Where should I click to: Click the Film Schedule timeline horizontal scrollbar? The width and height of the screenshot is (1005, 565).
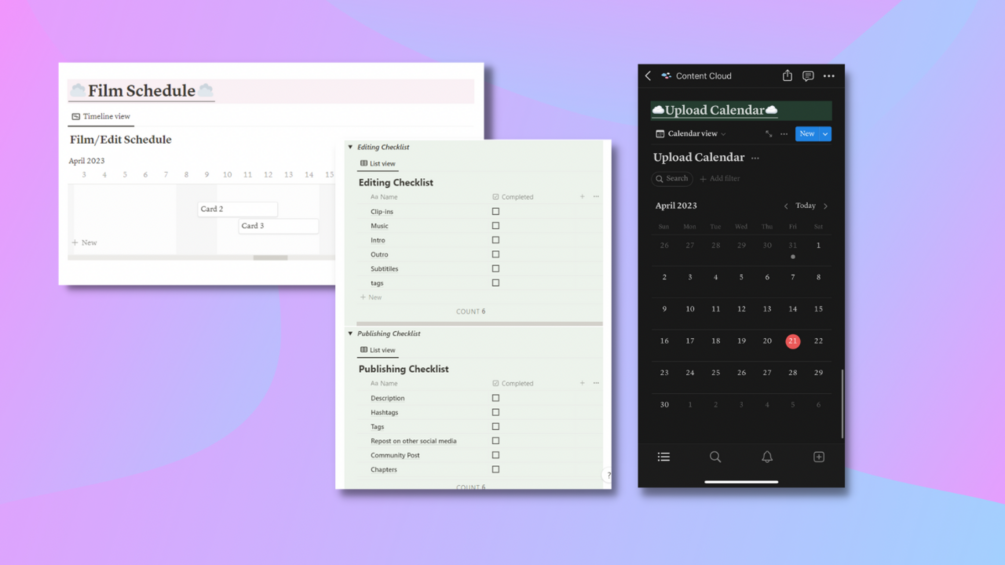point(270,258)
